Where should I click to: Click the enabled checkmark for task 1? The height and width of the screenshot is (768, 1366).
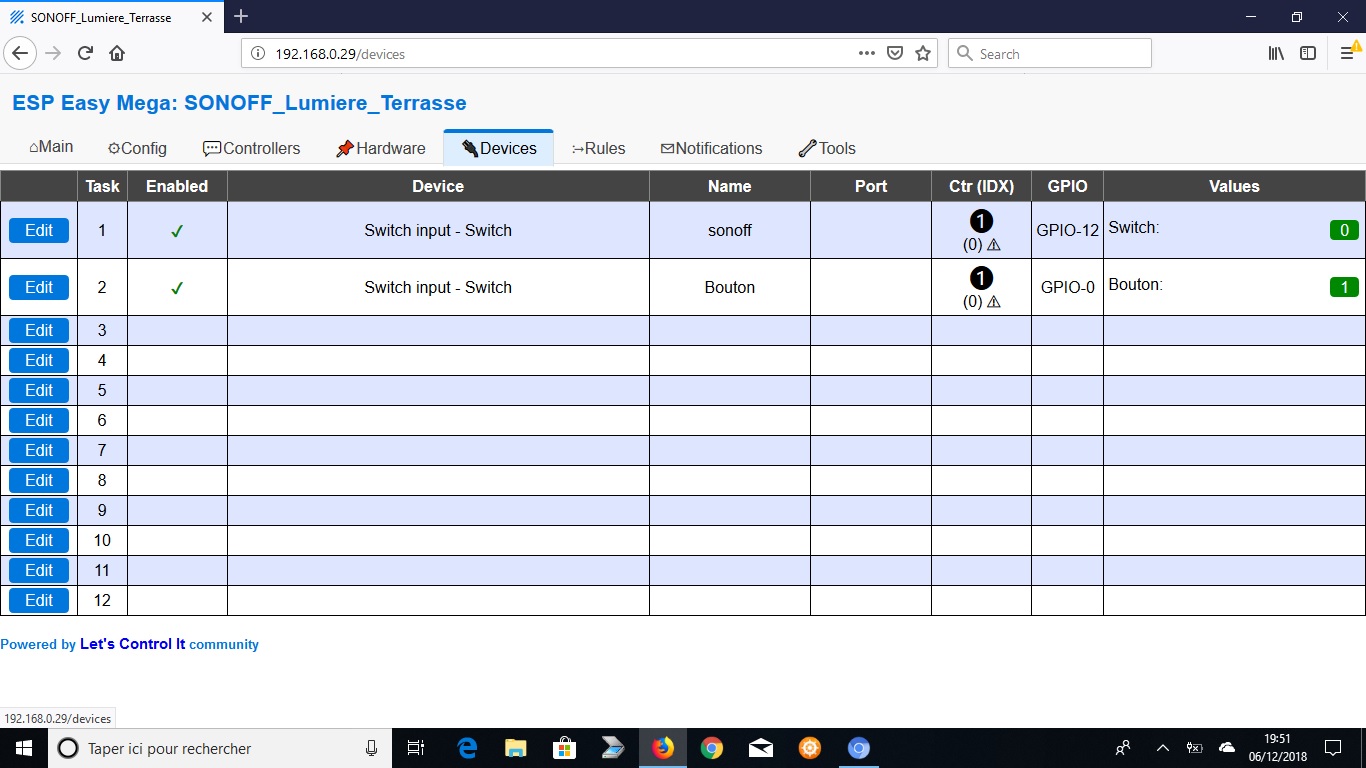tap(177, 231)
